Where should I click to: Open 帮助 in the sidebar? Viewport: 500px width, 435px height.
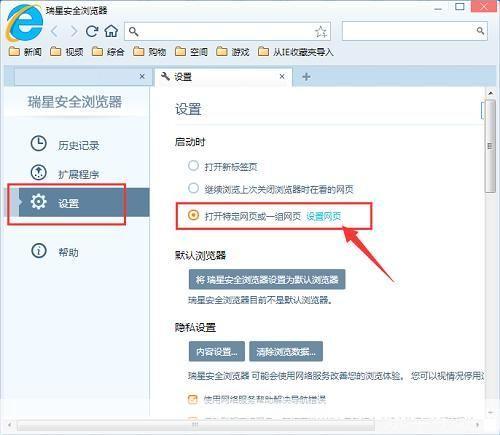click(55, 251)
